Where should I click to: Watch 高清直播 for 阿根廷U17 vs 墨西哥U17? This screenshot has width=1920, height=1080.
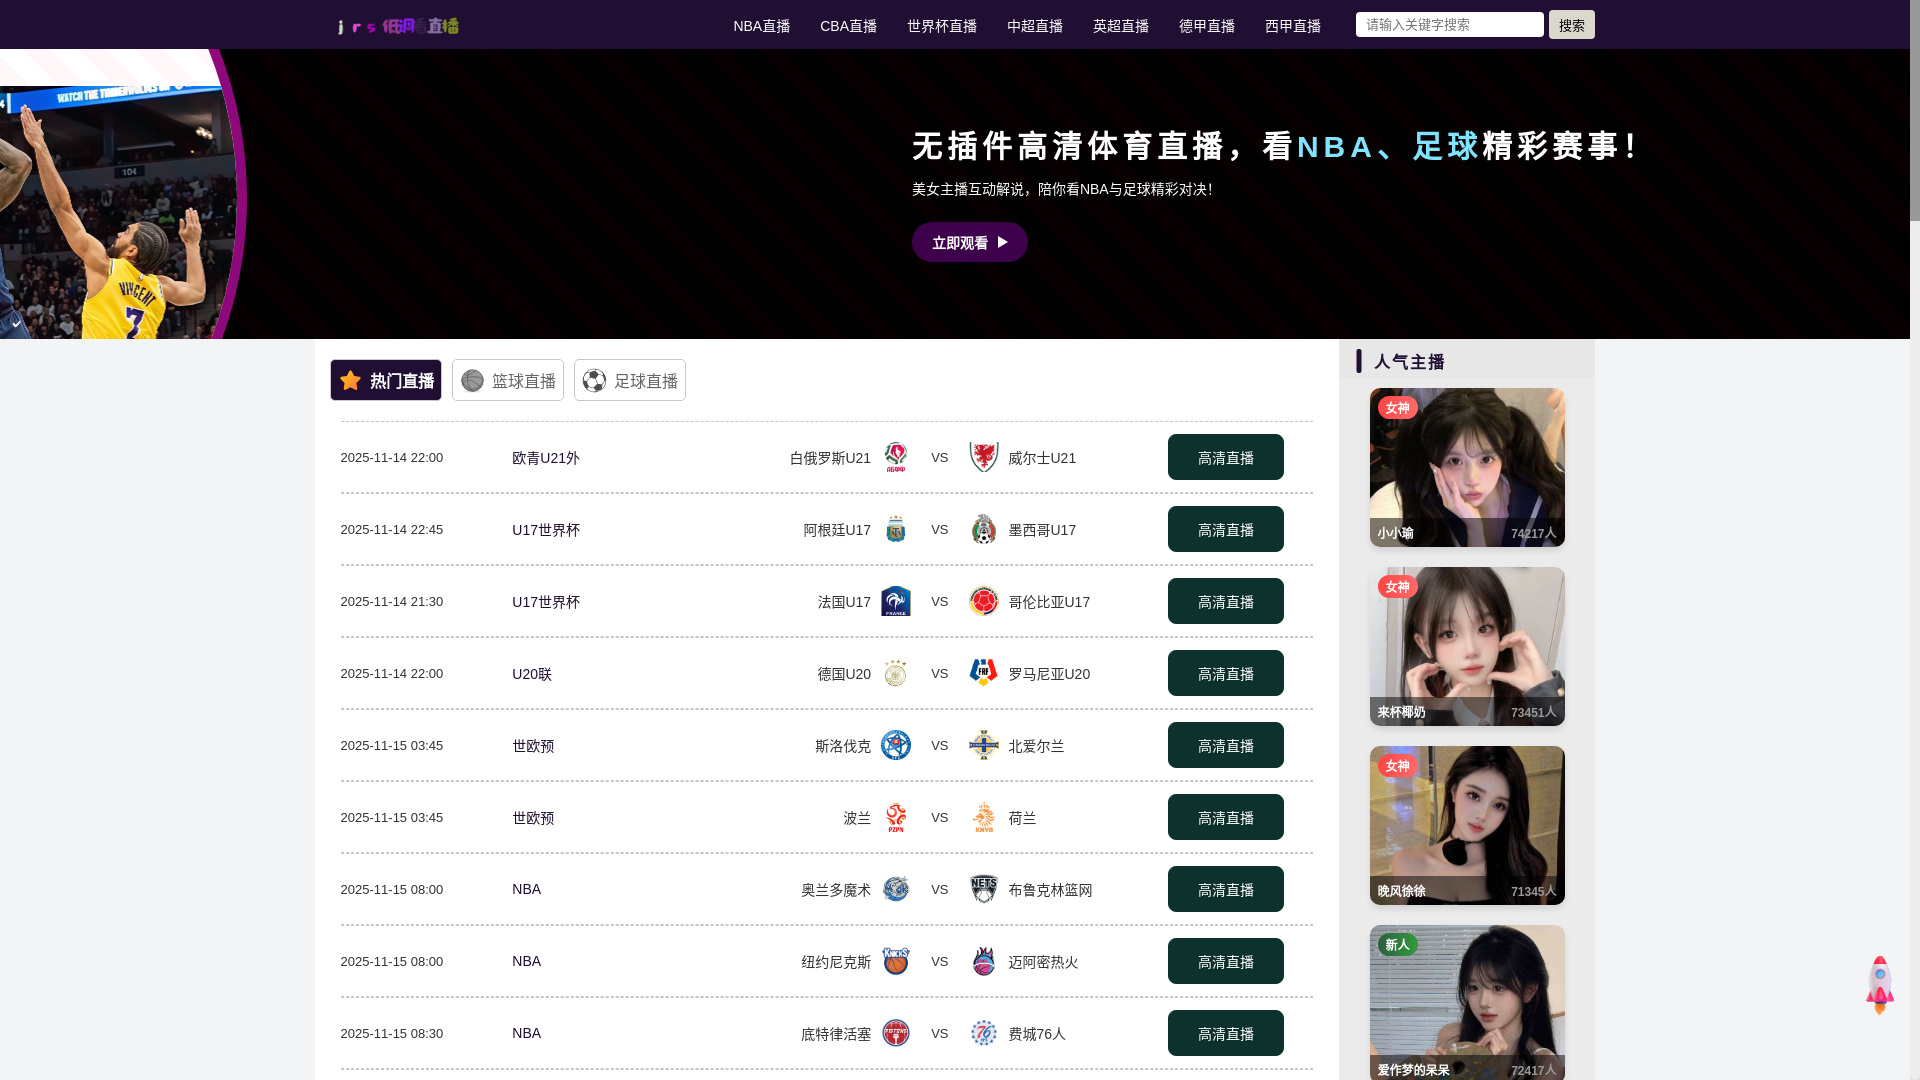(1225, 529)
